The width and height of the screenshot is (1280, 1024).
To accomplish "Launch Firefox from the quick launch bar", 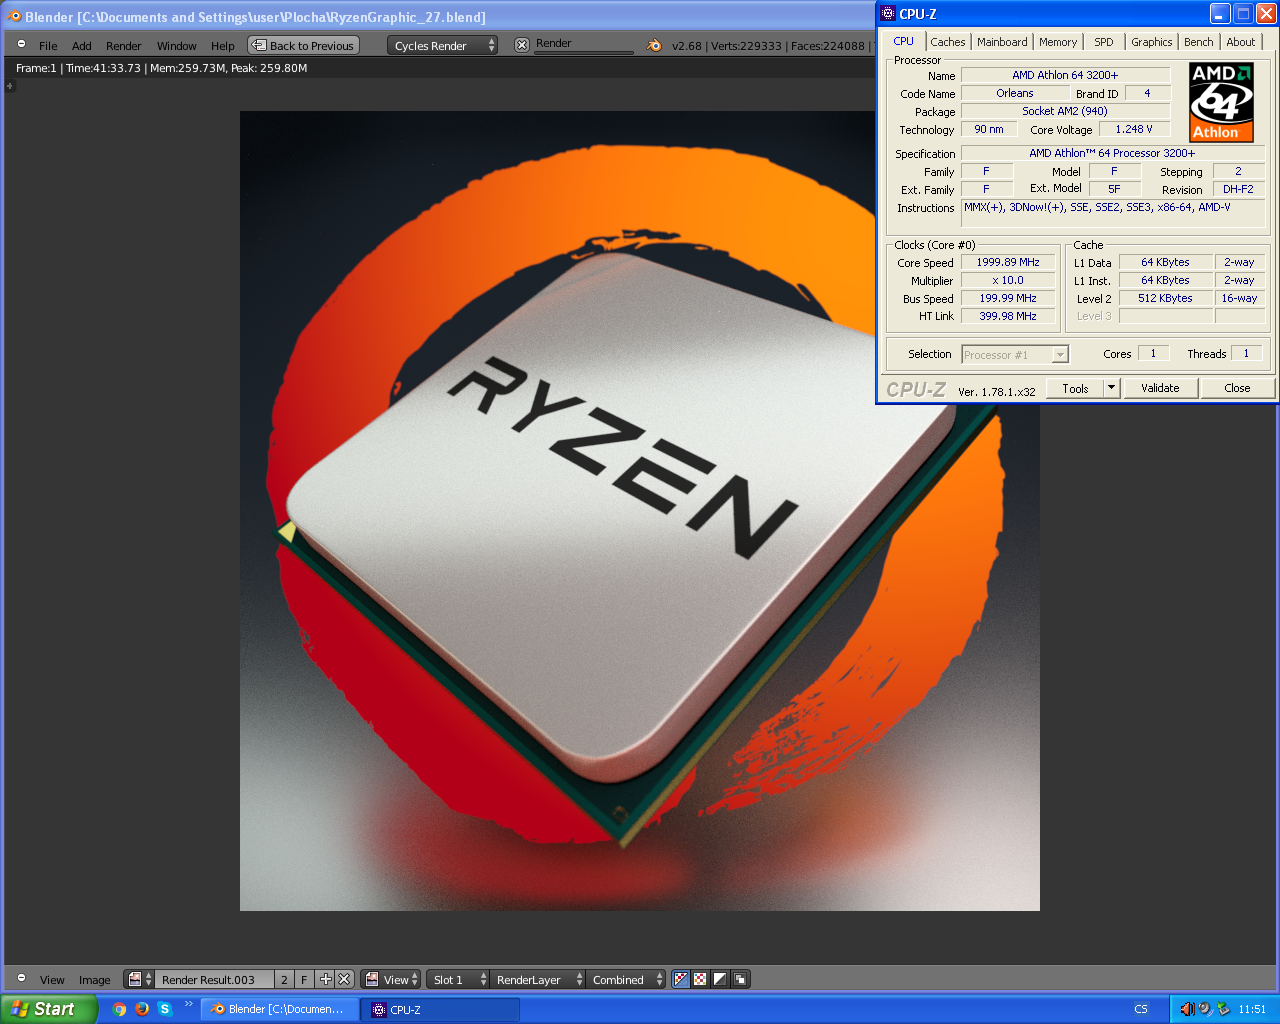I will coord(142,1009).
